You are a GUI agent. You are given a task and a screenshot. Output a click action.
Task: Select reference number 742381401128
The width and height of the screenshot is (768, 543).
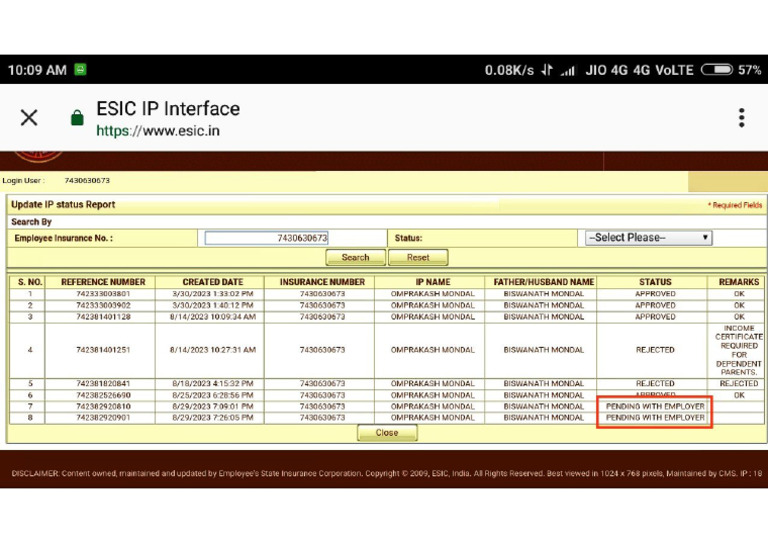pos(103,317)
